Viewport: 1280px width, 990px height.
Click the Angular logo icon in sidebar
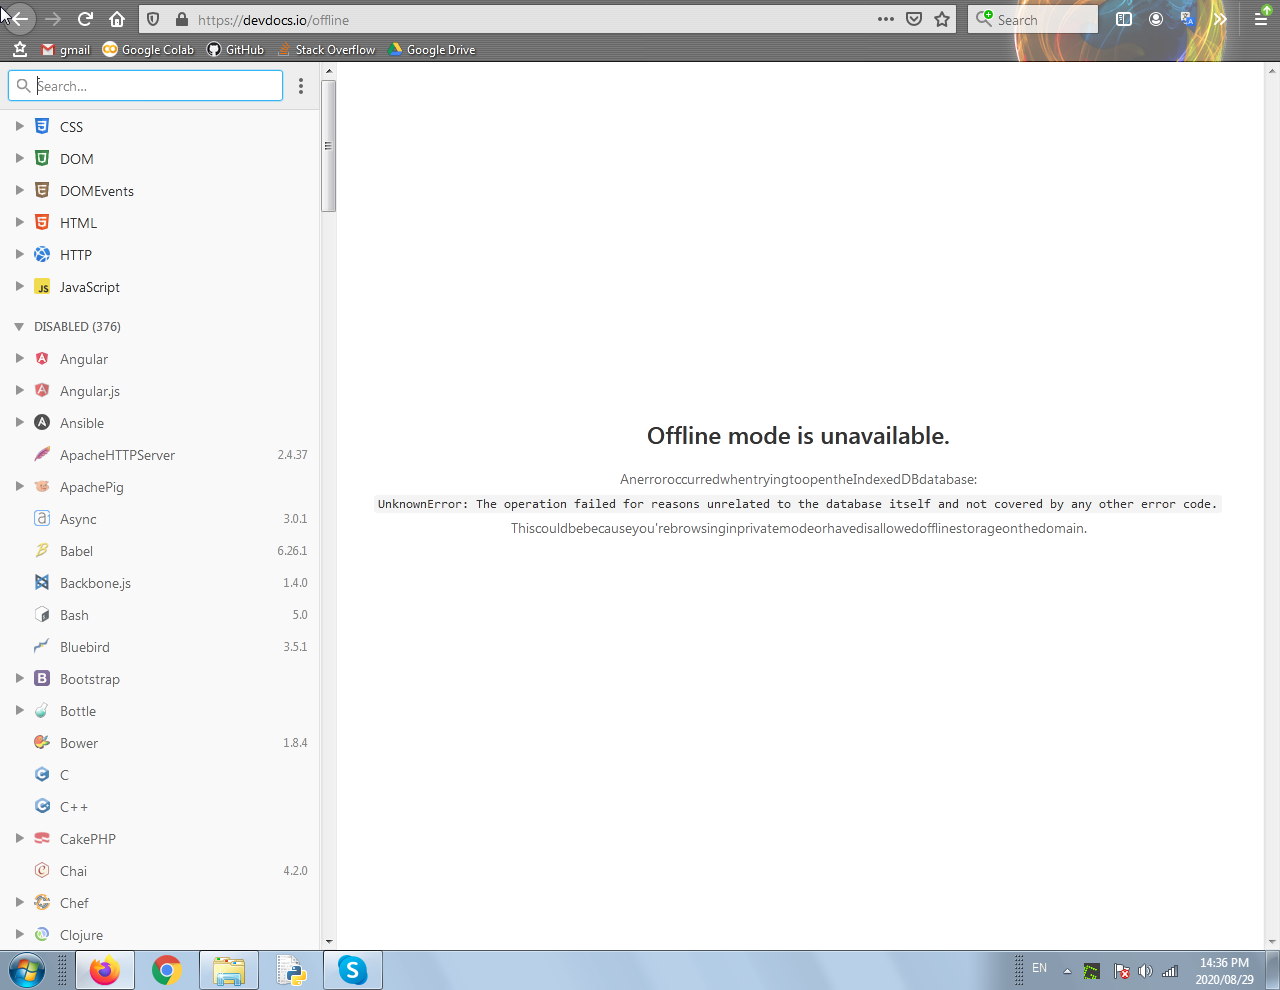click(42, 358)
